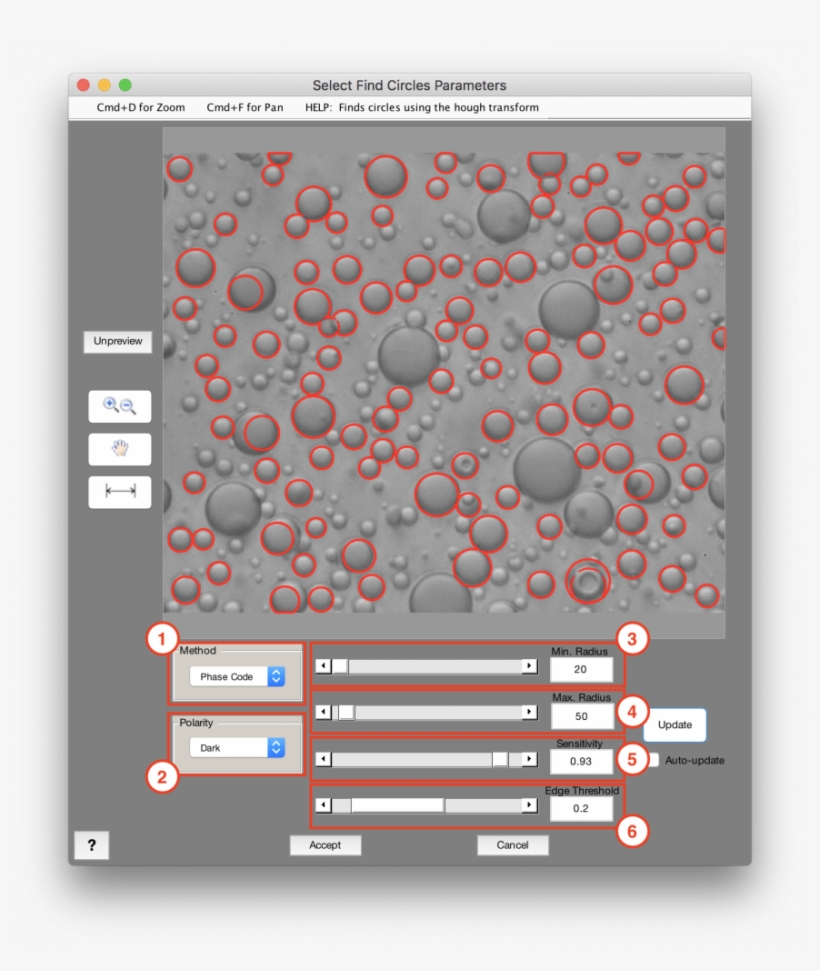The image size is (820, 971).
Task: Click the Cmd+F for Pan menu item
Action: (x=244, y=107)
